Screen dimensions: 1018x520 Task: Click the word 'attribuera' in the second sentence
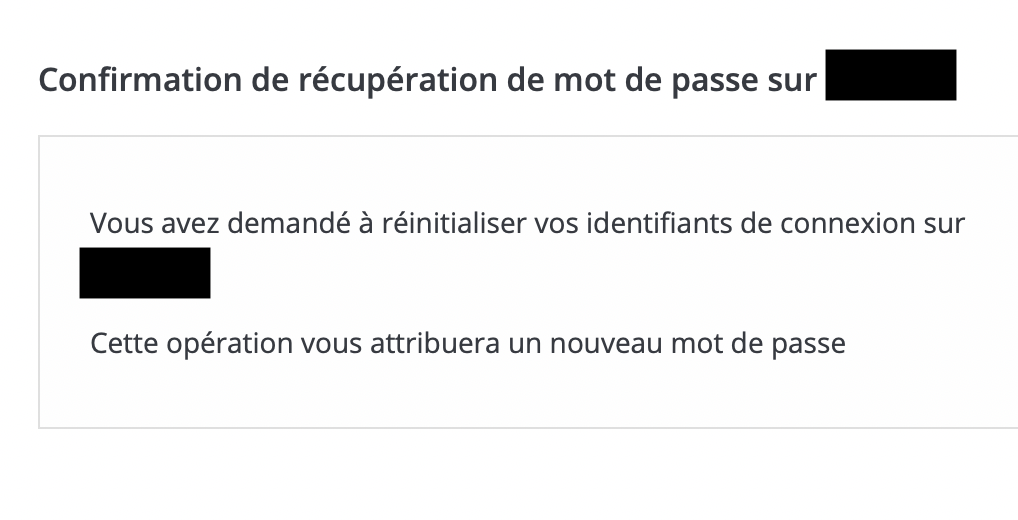[x=435, y=343]
